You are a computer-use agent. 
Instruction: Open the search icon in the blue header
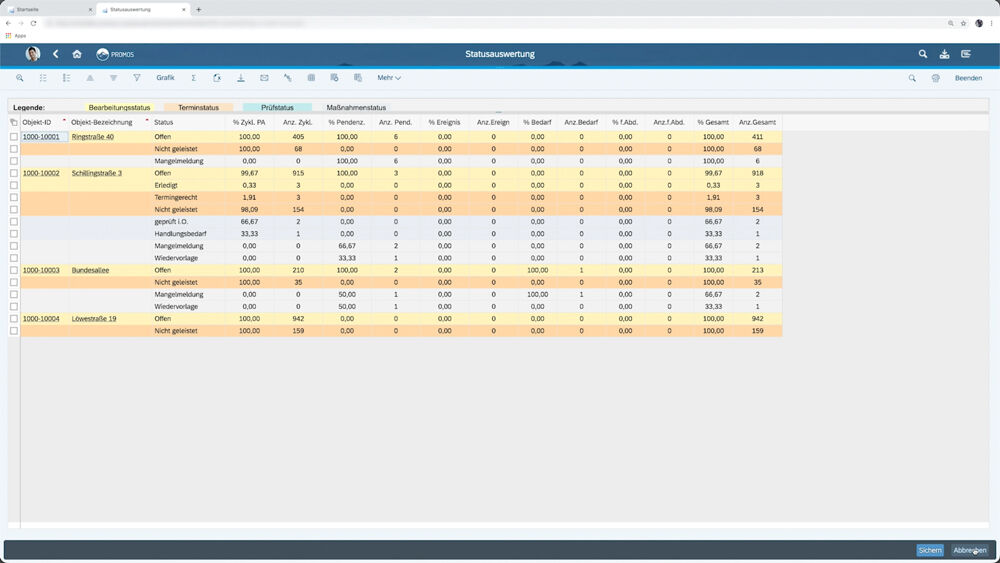pyautogui.click(x=923, y=54)
